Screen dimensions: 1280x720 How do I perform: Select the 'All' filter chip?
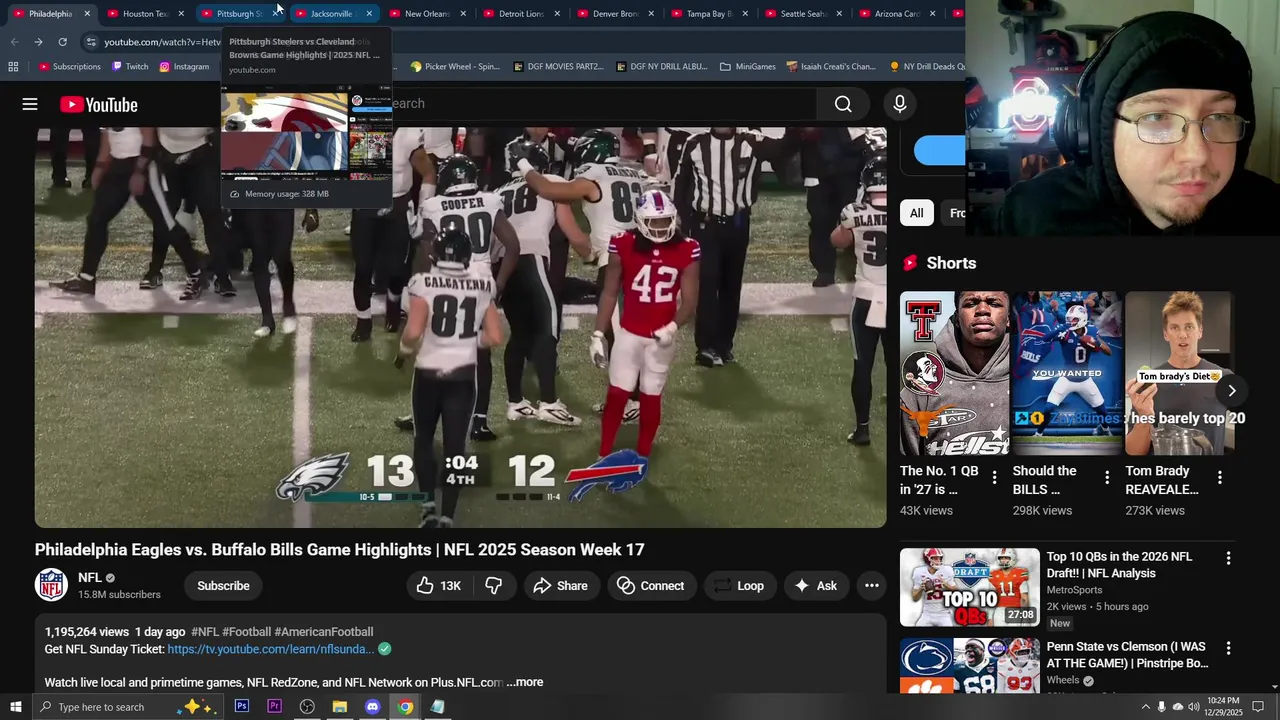coord(916,213)
